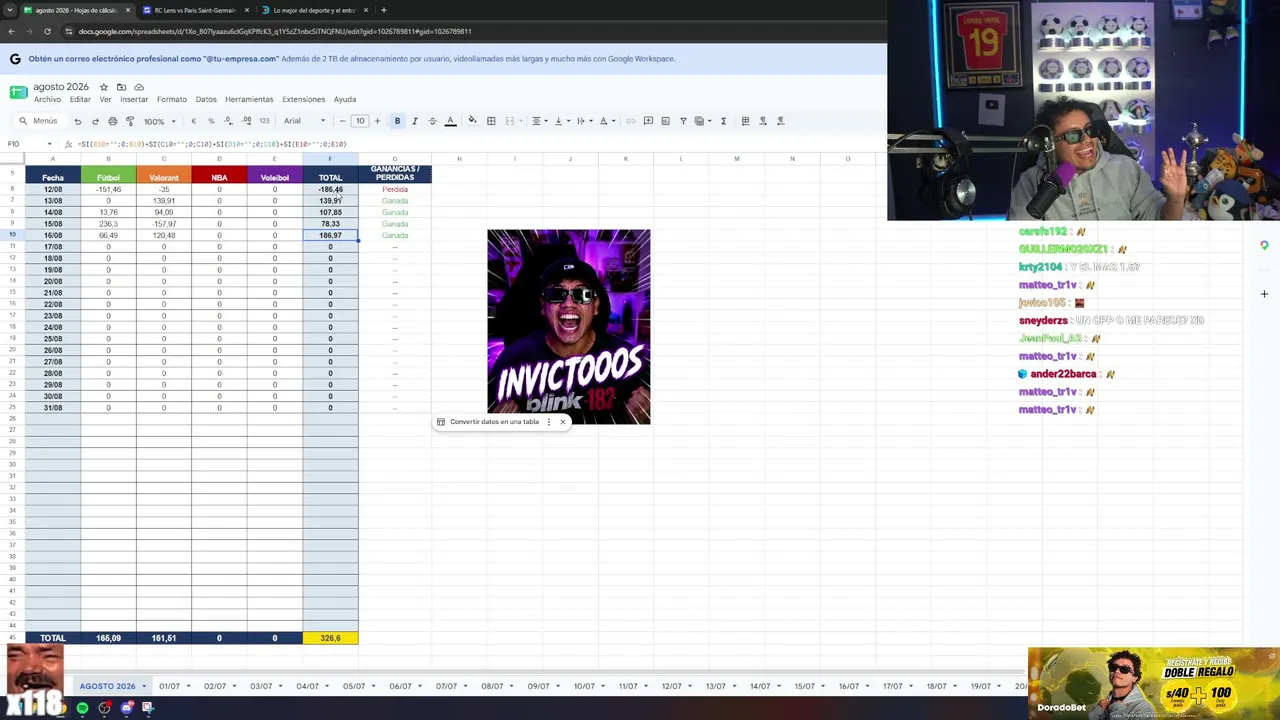Open the Extensiones menu
This screenshot has width=1280, height=720.
coord(303,100)
